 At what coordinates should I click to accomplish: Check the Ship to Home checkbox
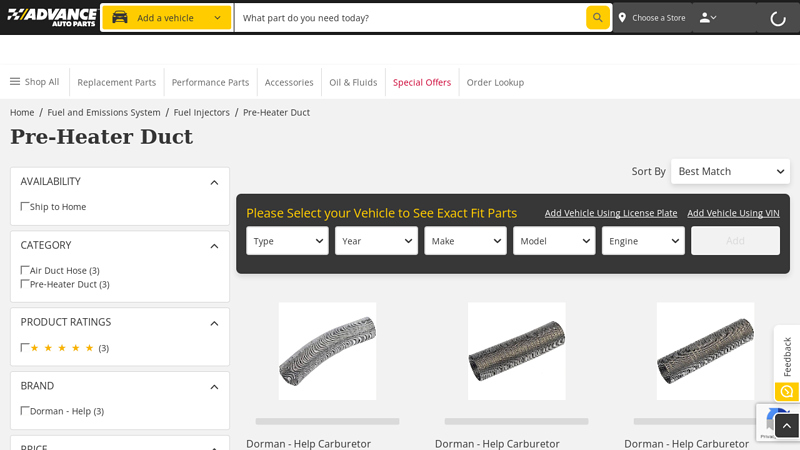[x=25, y=206]
